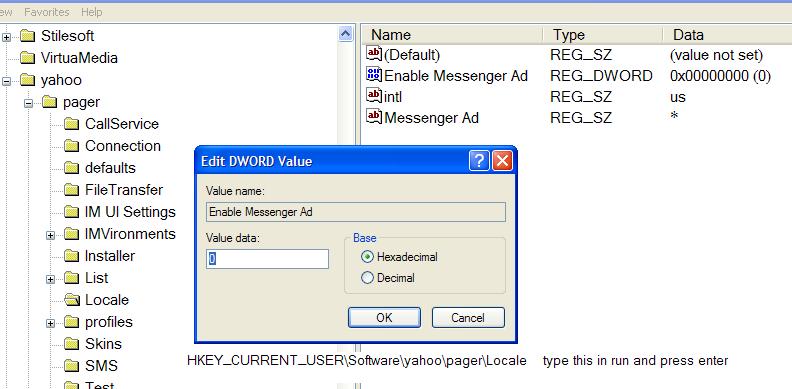This screenshot has width=792, height=389.
Task: Click the '0x00000000 (0)' data cell
Action: tap(720, 76)
